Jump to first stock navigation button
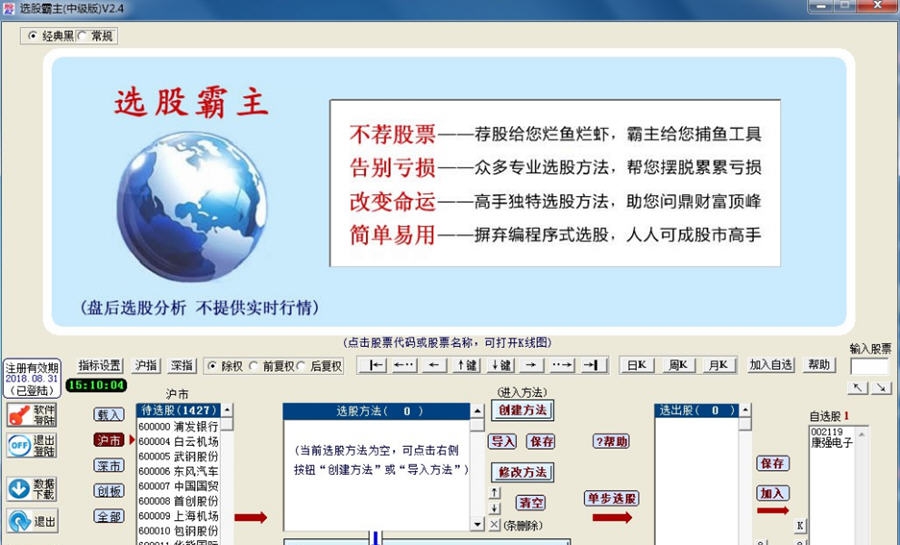The image size is (900, 545). [375, 365]
